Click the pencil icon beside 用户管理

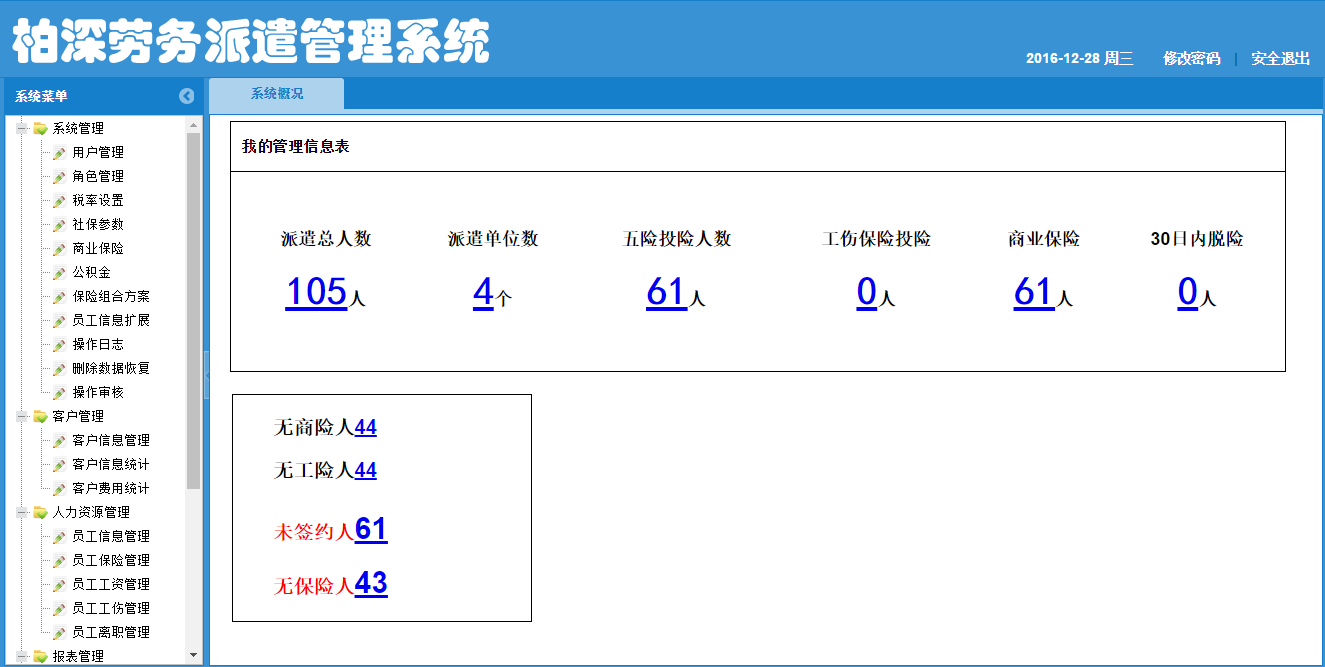pos(60,153)
